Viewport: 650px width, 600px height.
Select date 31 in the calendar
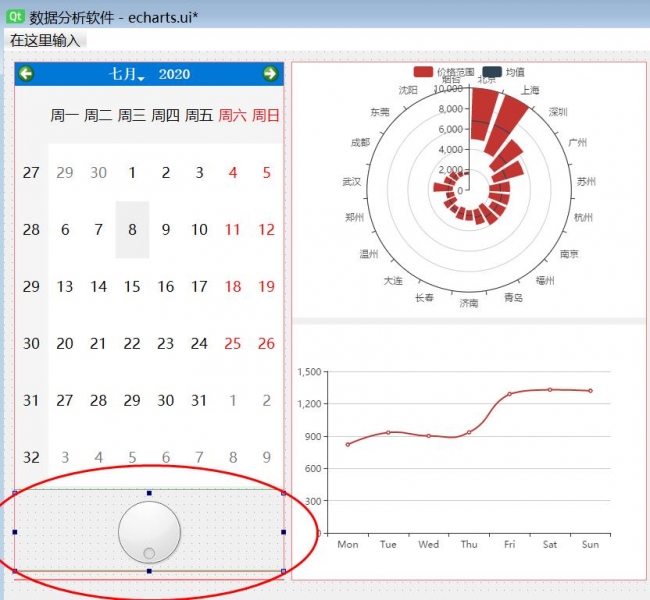(199, 400)
